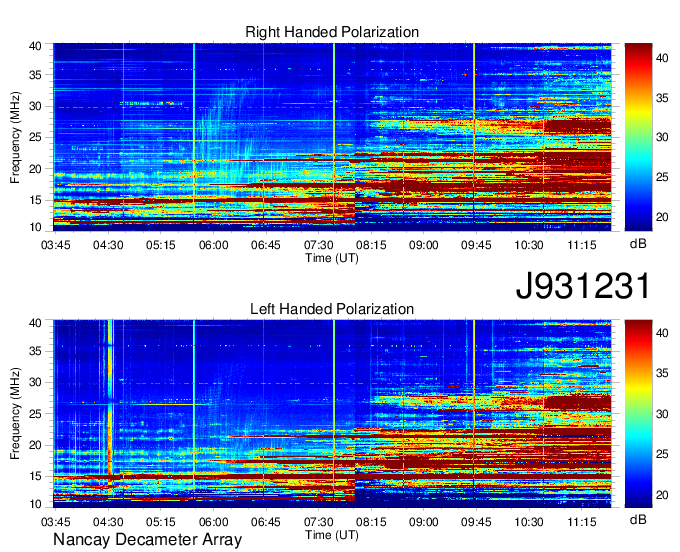Click the '11:15' time tick of Left Handed plot

[x=582, y=522]
